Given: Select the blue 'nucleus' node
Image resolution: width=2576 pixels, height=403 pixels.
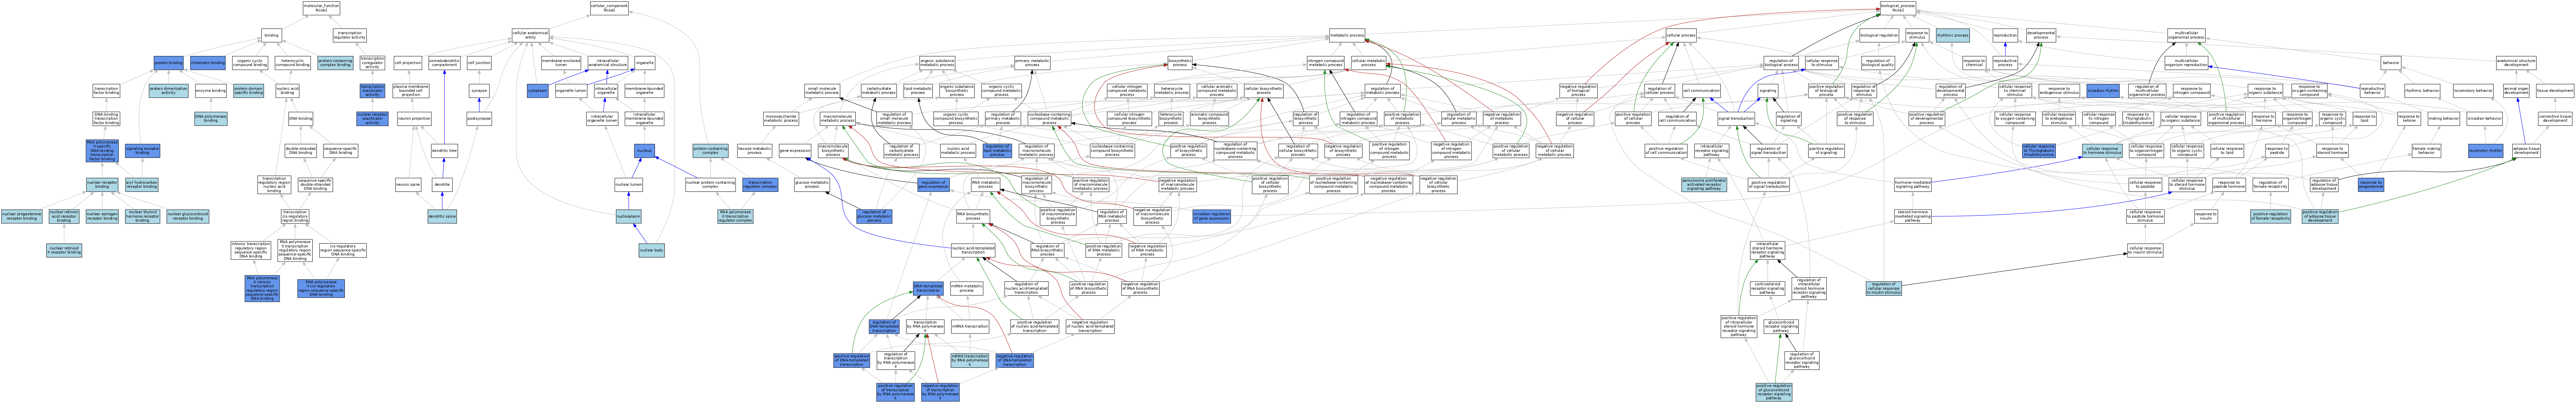Looking at the screenshot, I should point(645,151).
